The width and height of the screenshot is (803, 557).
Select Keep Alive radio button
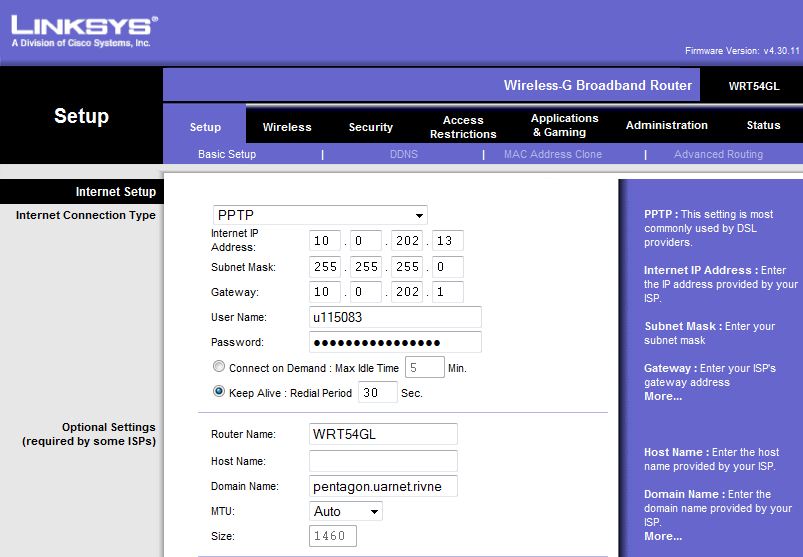pos(219,391)
